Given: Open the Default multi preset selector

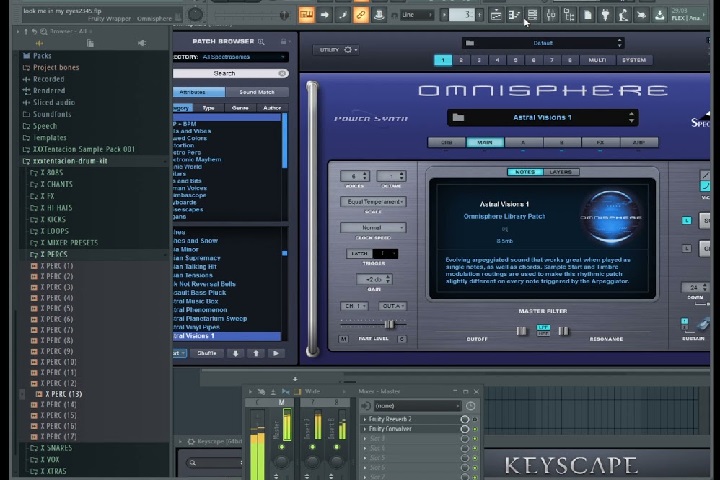Looking at the screenshot, I should [x=543, y=43].
